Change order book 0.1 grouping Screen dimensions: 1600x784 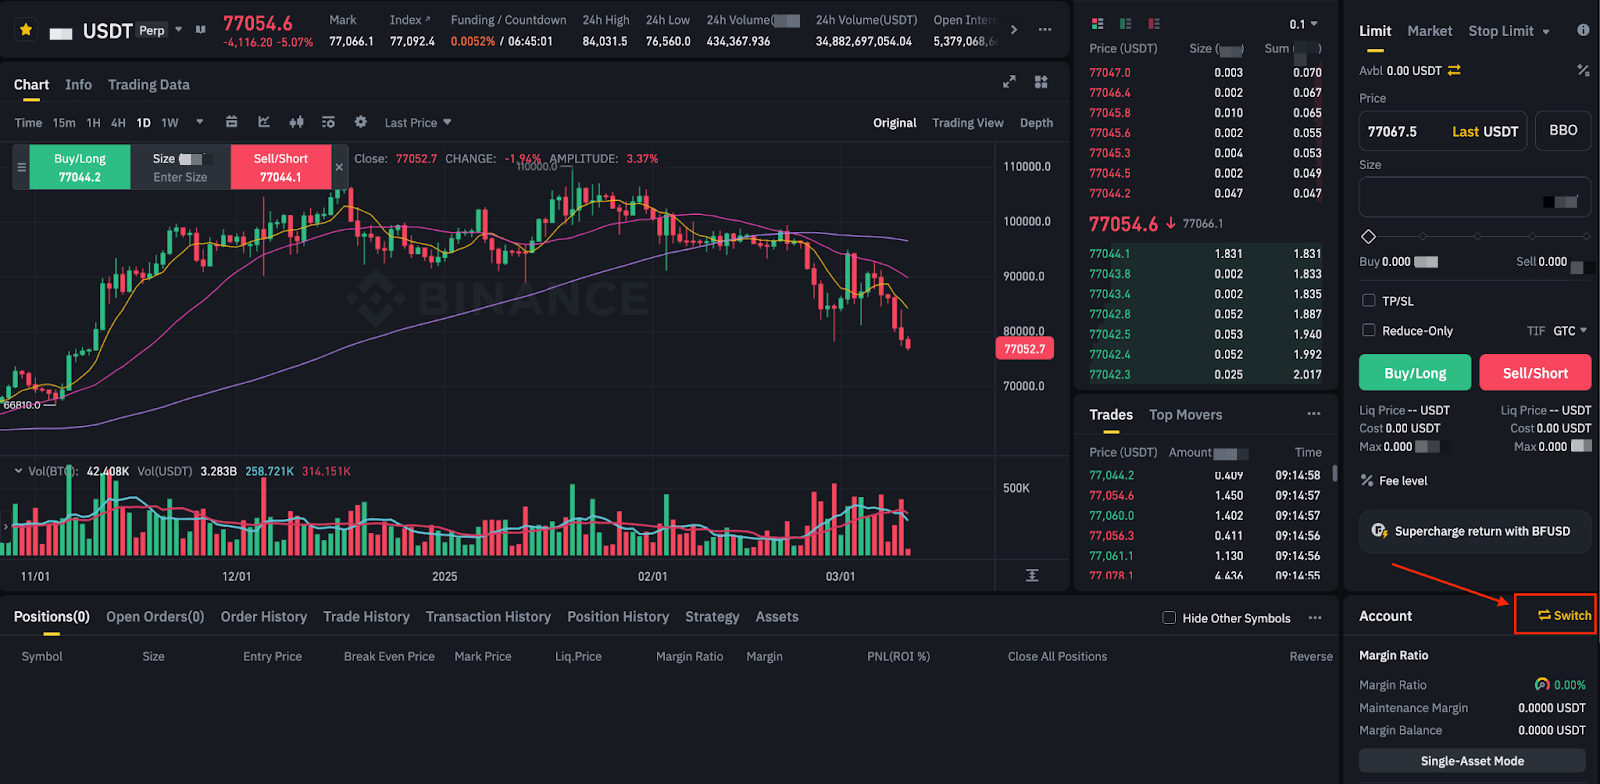[x=1303, y=24]
